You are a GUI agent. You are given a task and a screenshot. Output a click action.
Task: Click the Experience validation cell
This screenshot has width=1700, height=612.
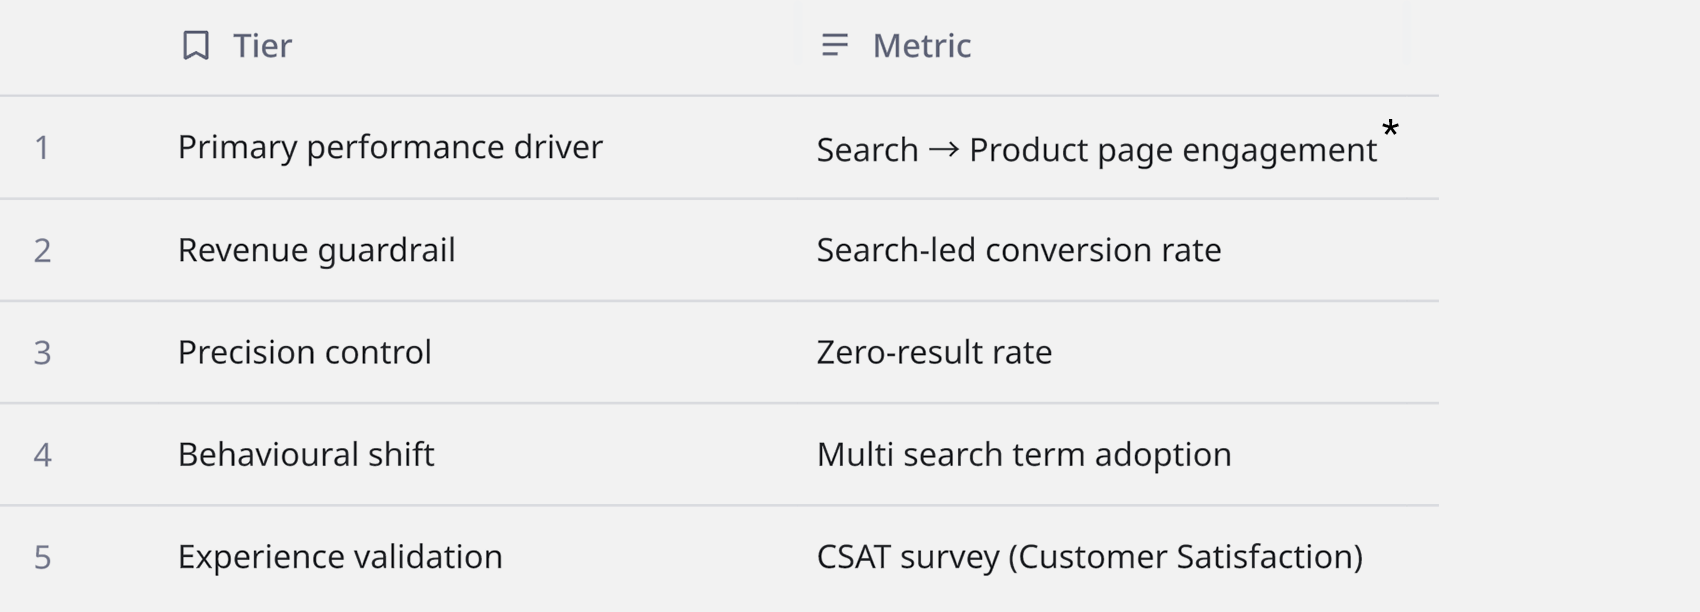pyautogui.click(x=476, y=558)
